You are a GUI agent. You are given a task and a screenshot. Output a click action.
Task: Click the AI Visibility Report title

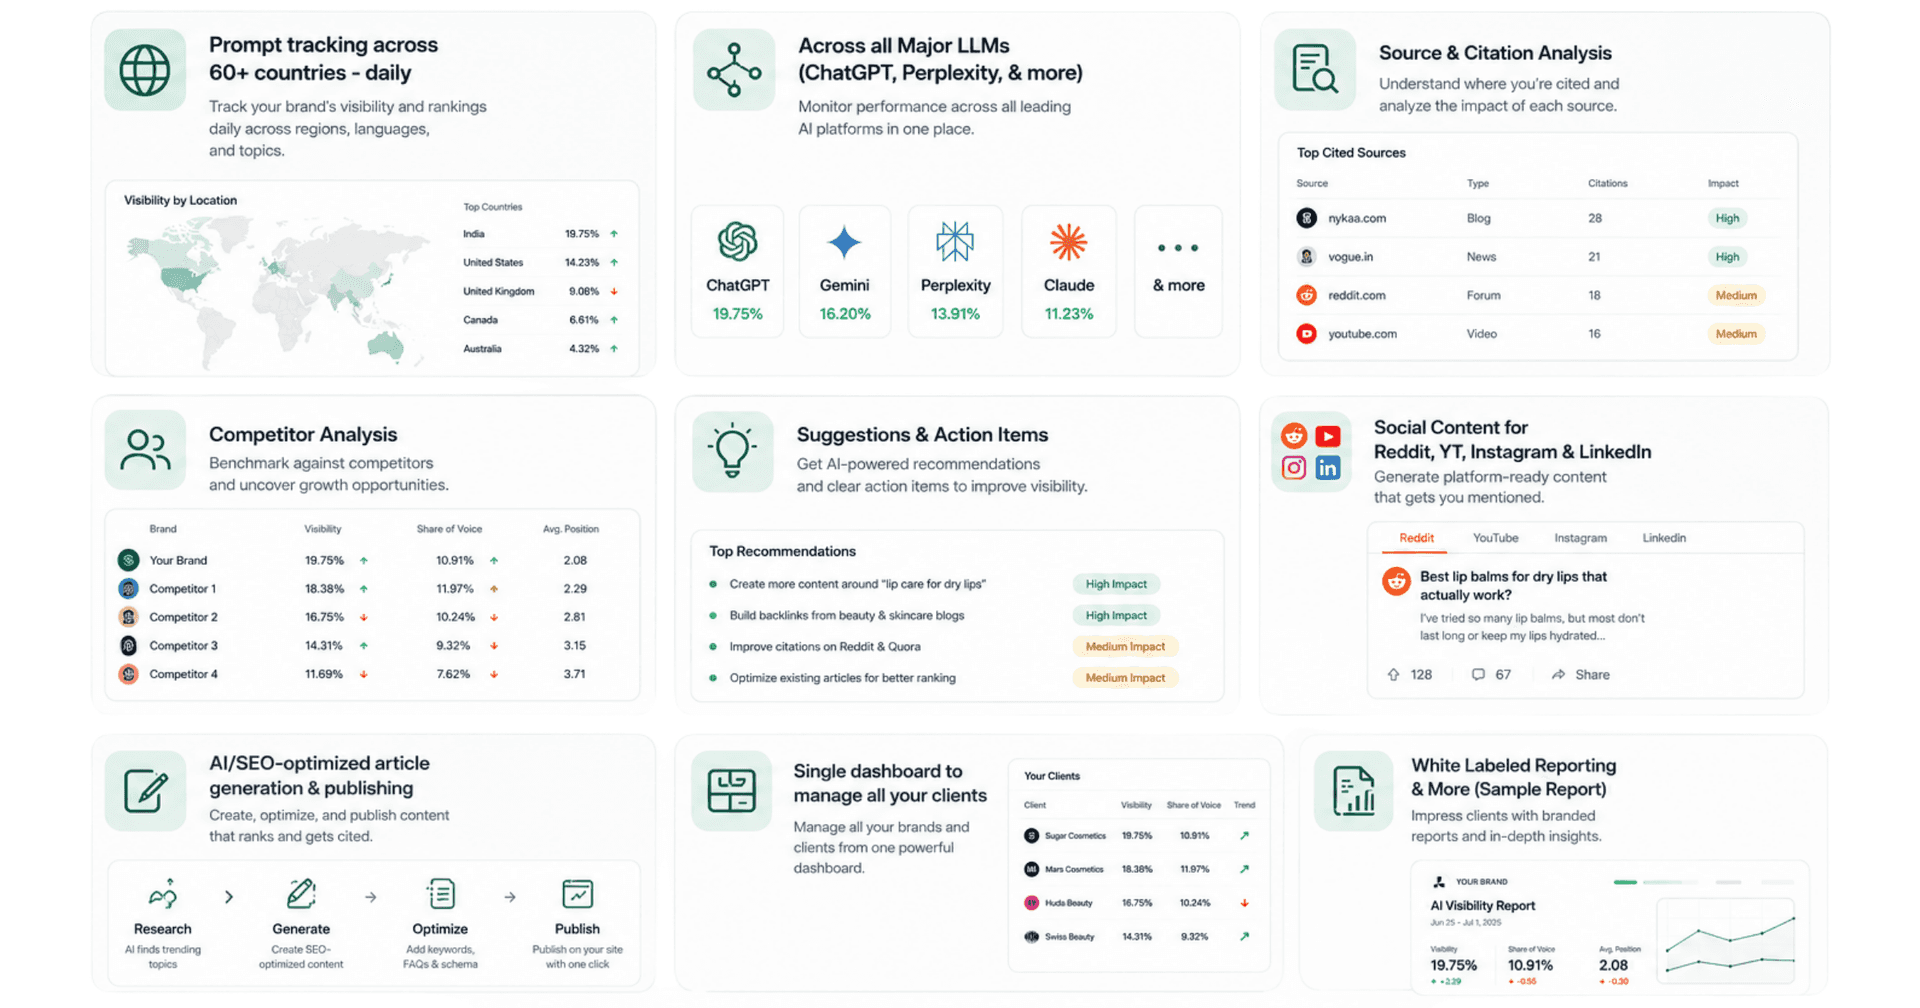click(1482, 906)
